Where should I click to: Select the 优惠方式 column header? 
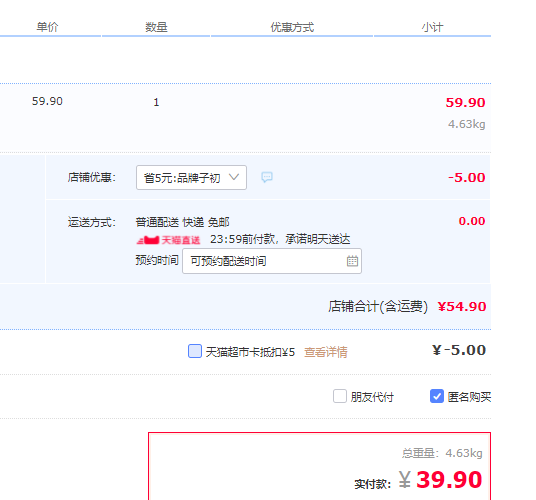pyautogui.click(x=292, y=27)
